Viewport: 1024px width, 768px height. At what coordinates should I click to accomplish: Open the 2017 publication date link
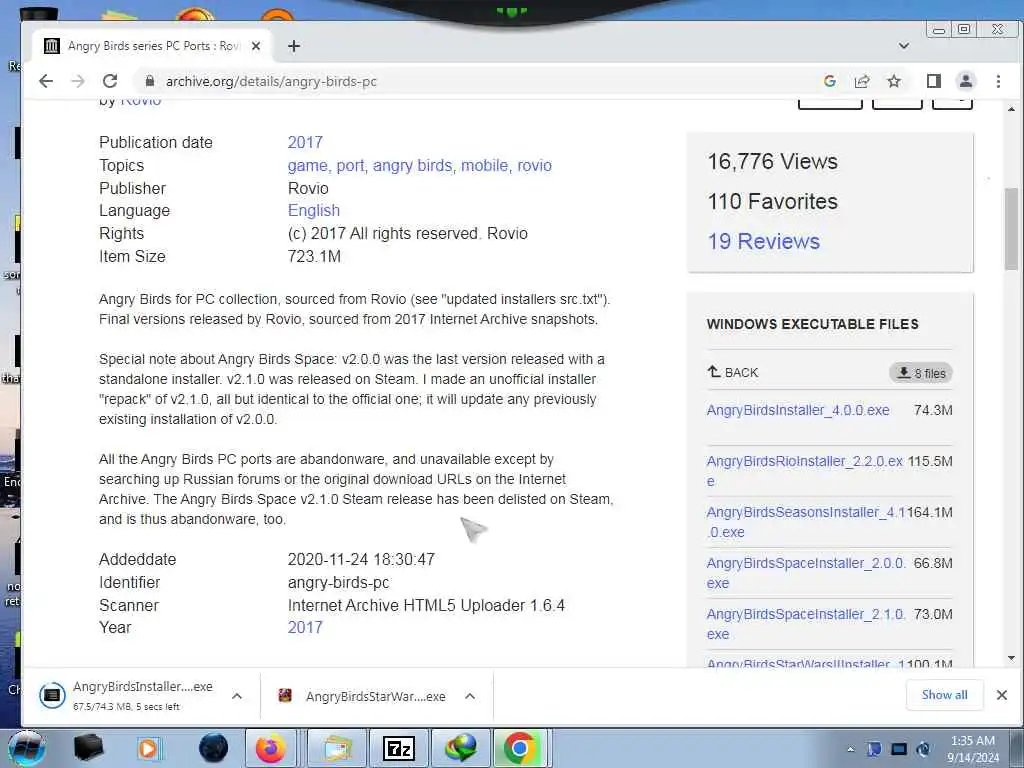pyautogui.click(x=305, y=142)
